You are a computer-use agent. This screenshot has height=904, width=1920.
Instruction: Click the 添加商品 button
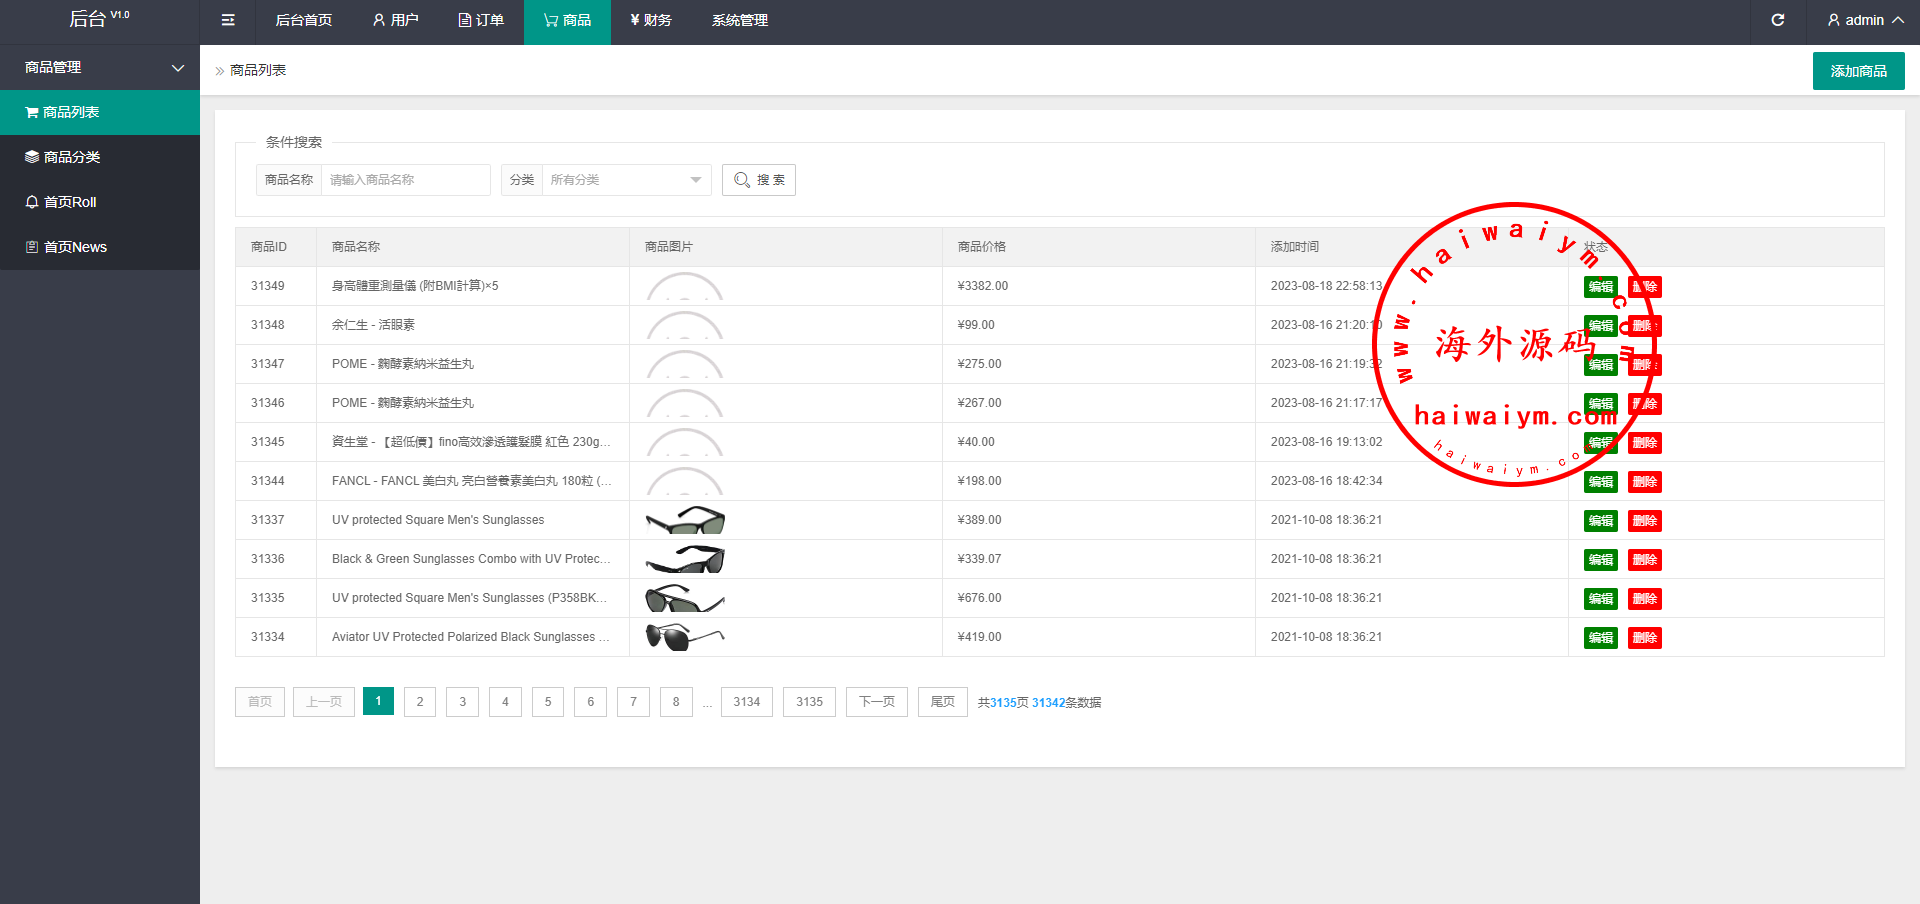[1858, 71]
